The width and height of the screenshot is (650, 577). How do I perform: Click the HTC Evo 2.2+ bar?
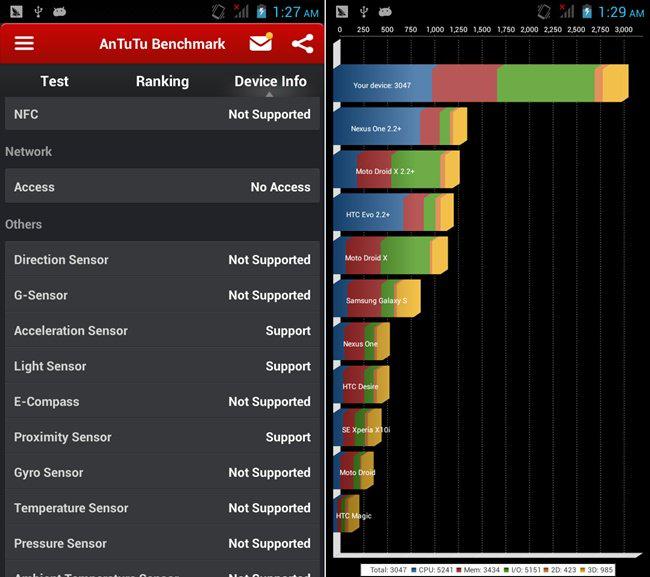(393, 212)
